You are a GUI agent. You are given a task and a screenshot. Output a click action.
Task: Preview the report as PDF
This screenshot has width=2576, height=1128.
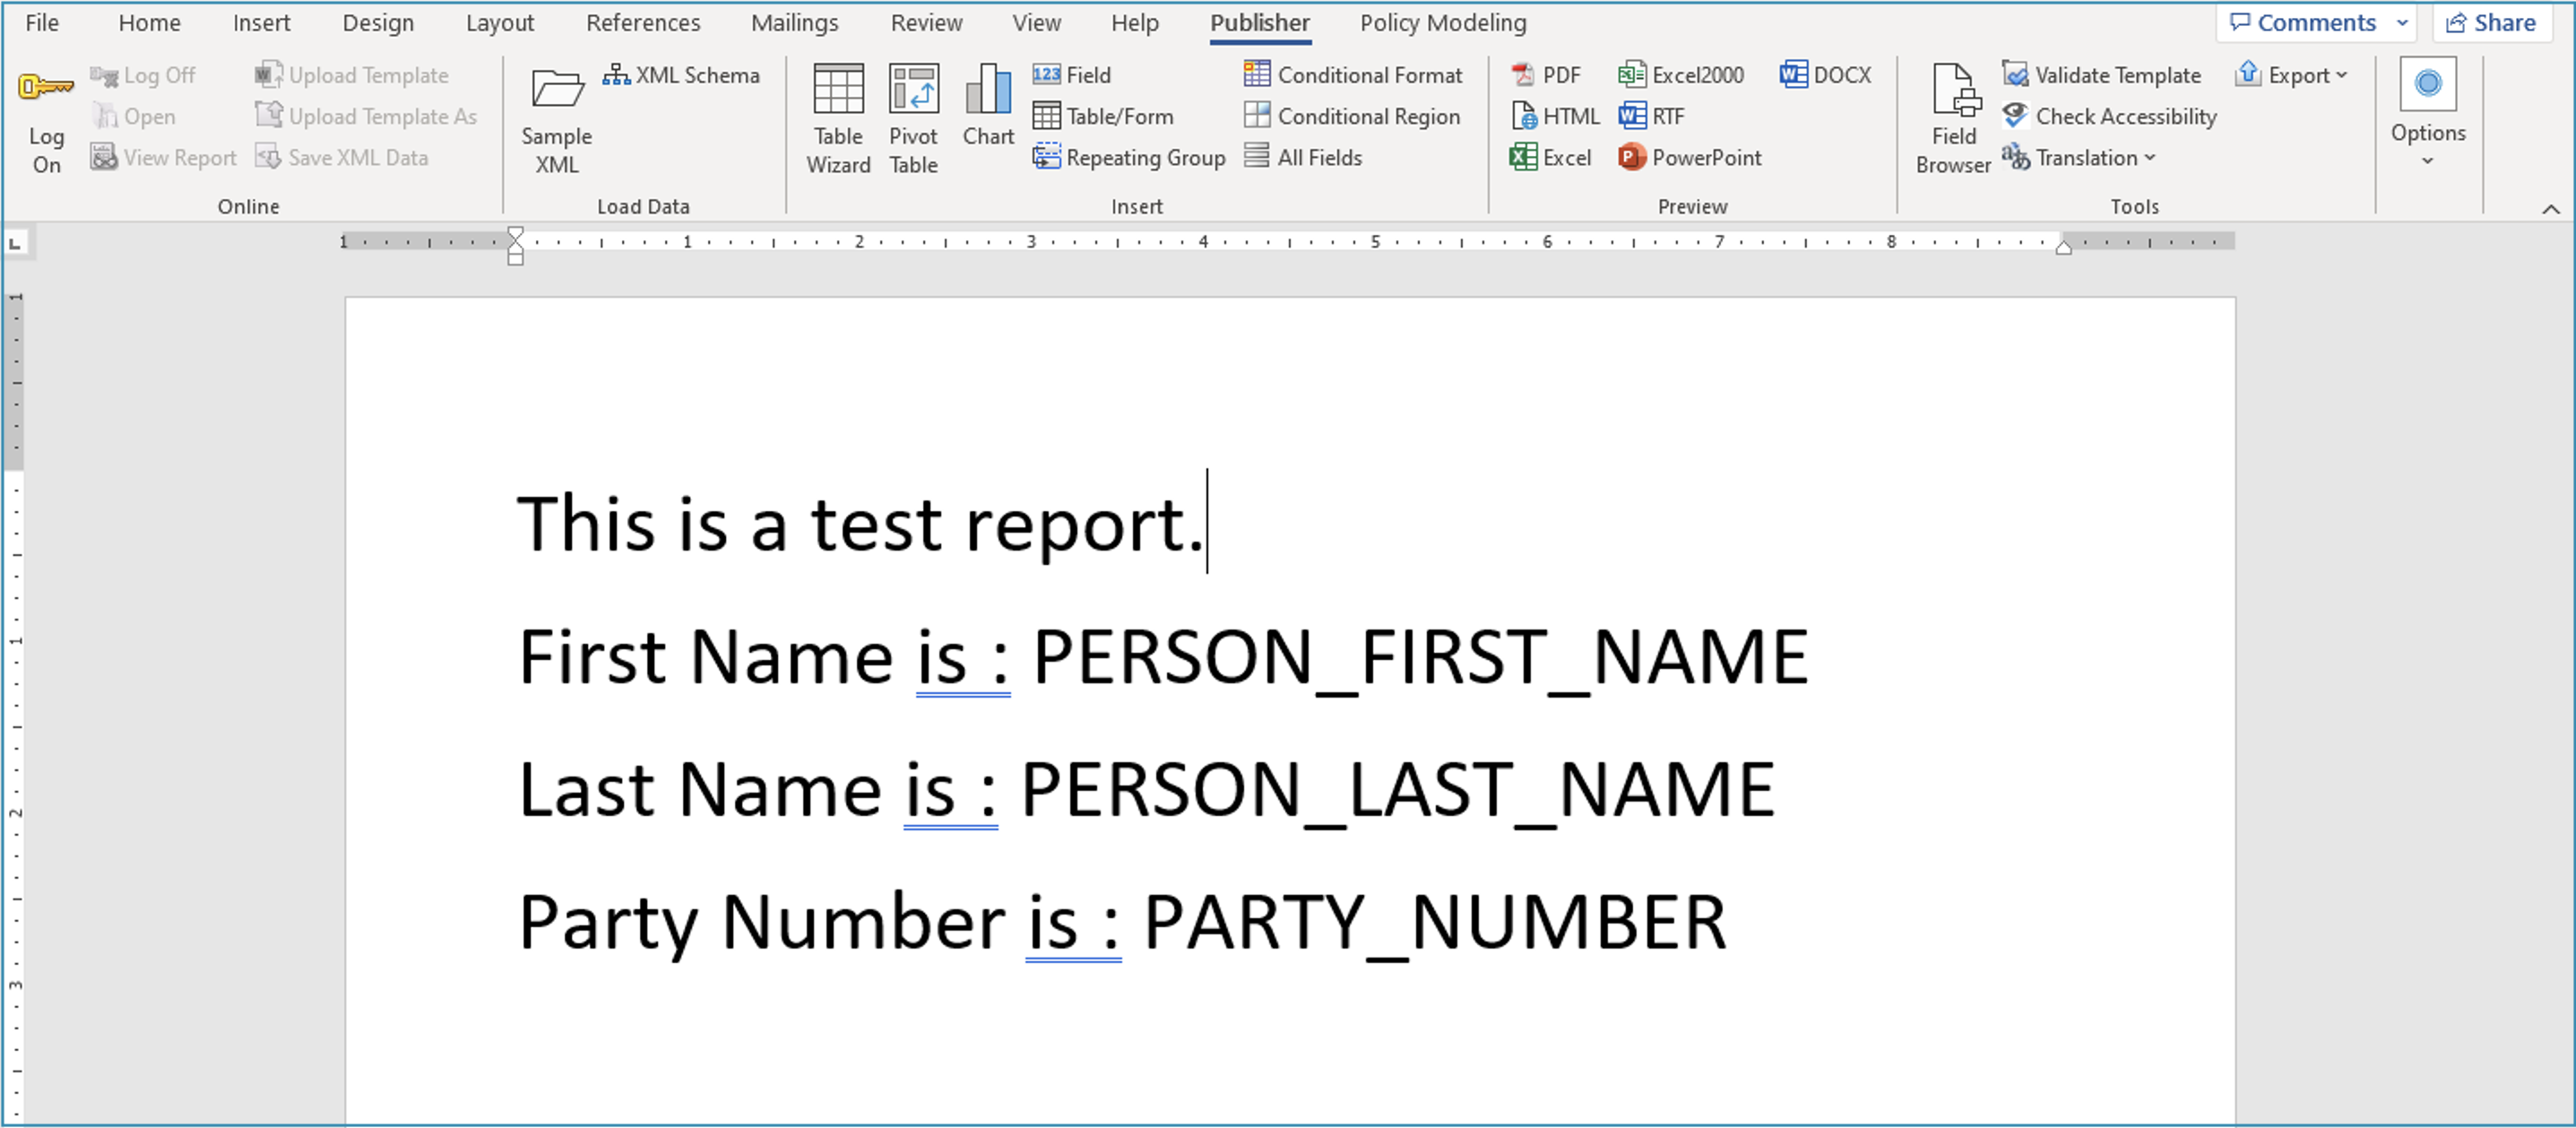pos(1546,75)
